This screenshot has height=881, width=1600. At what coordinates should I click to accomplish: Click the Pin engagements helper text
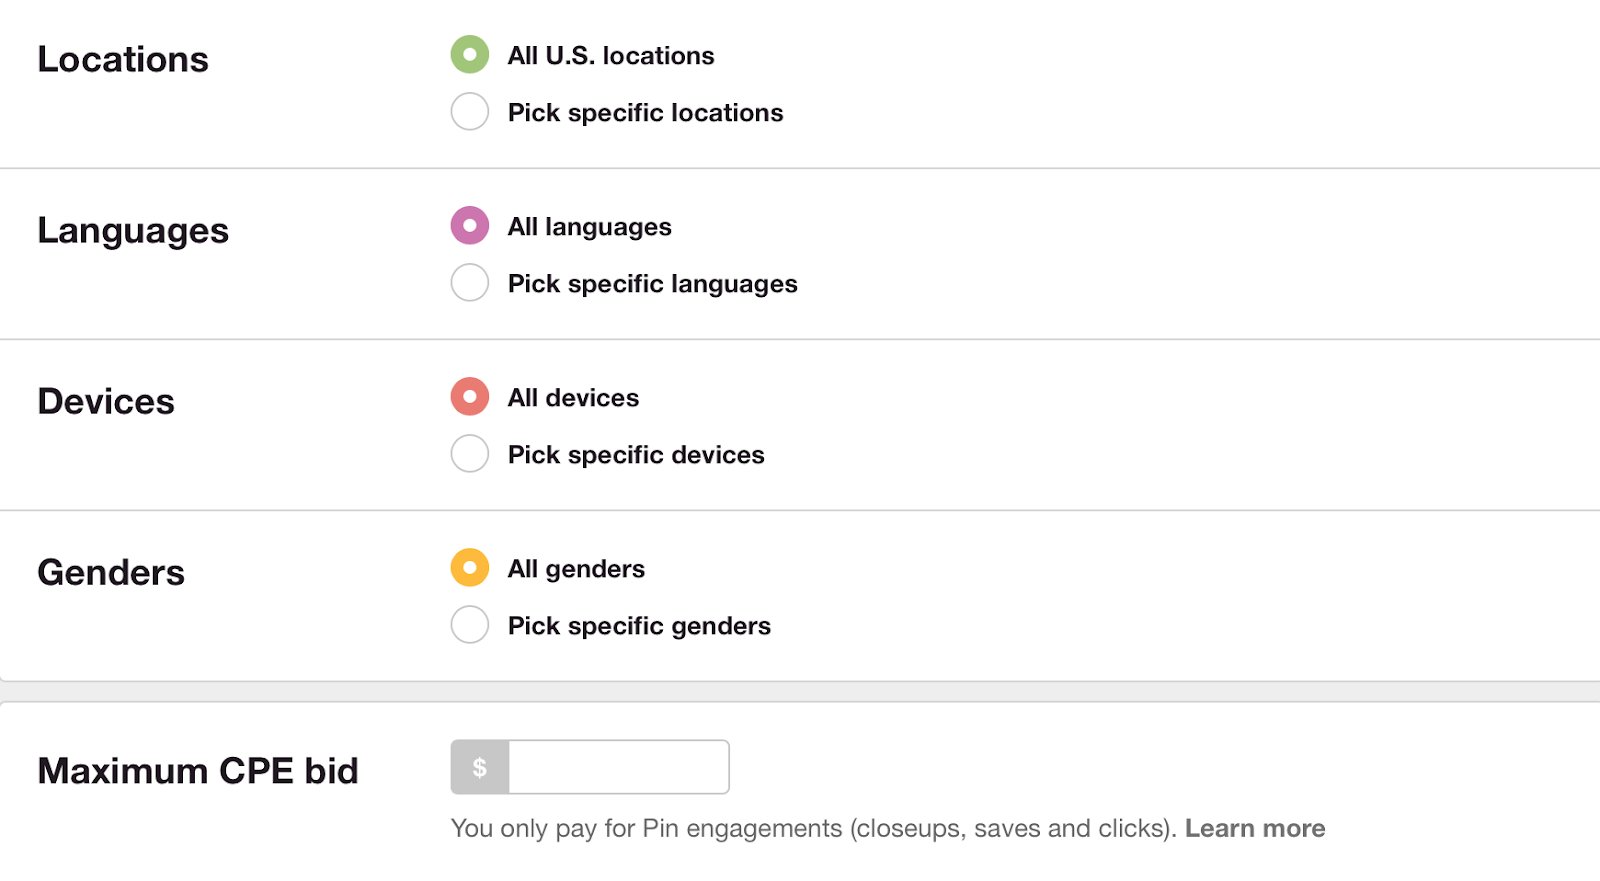pyautogui.click(x=812, y=829)
